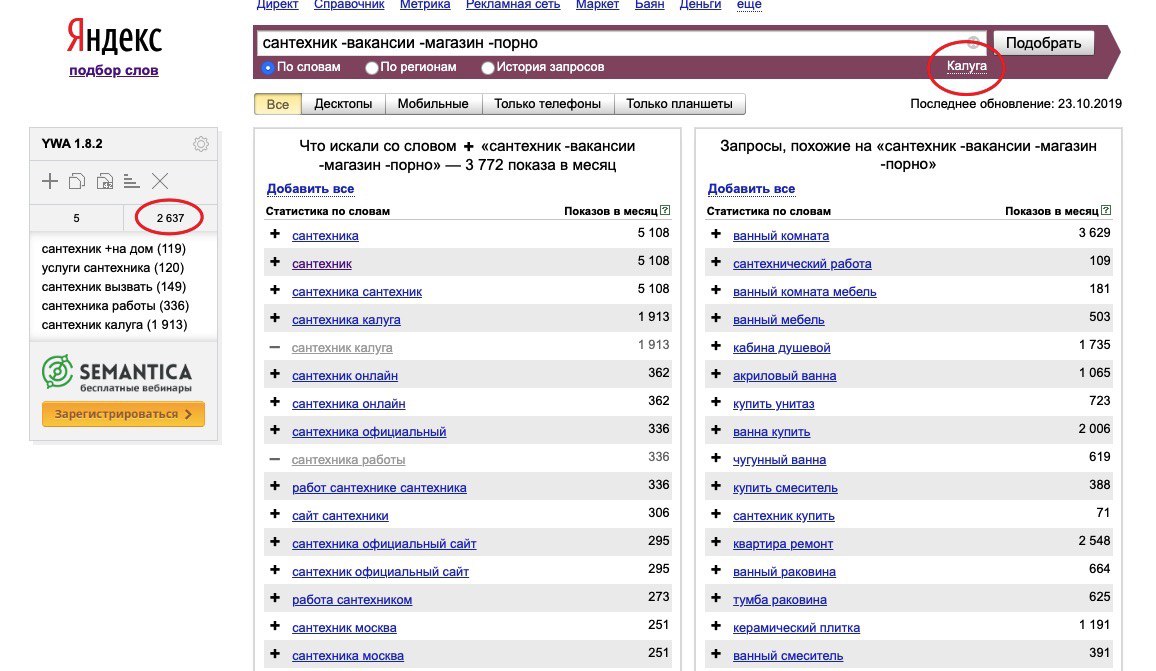Clear the search query field icon
Image resolution: width=1156 pixels, height=671 pixels.
tap(973, 42)
